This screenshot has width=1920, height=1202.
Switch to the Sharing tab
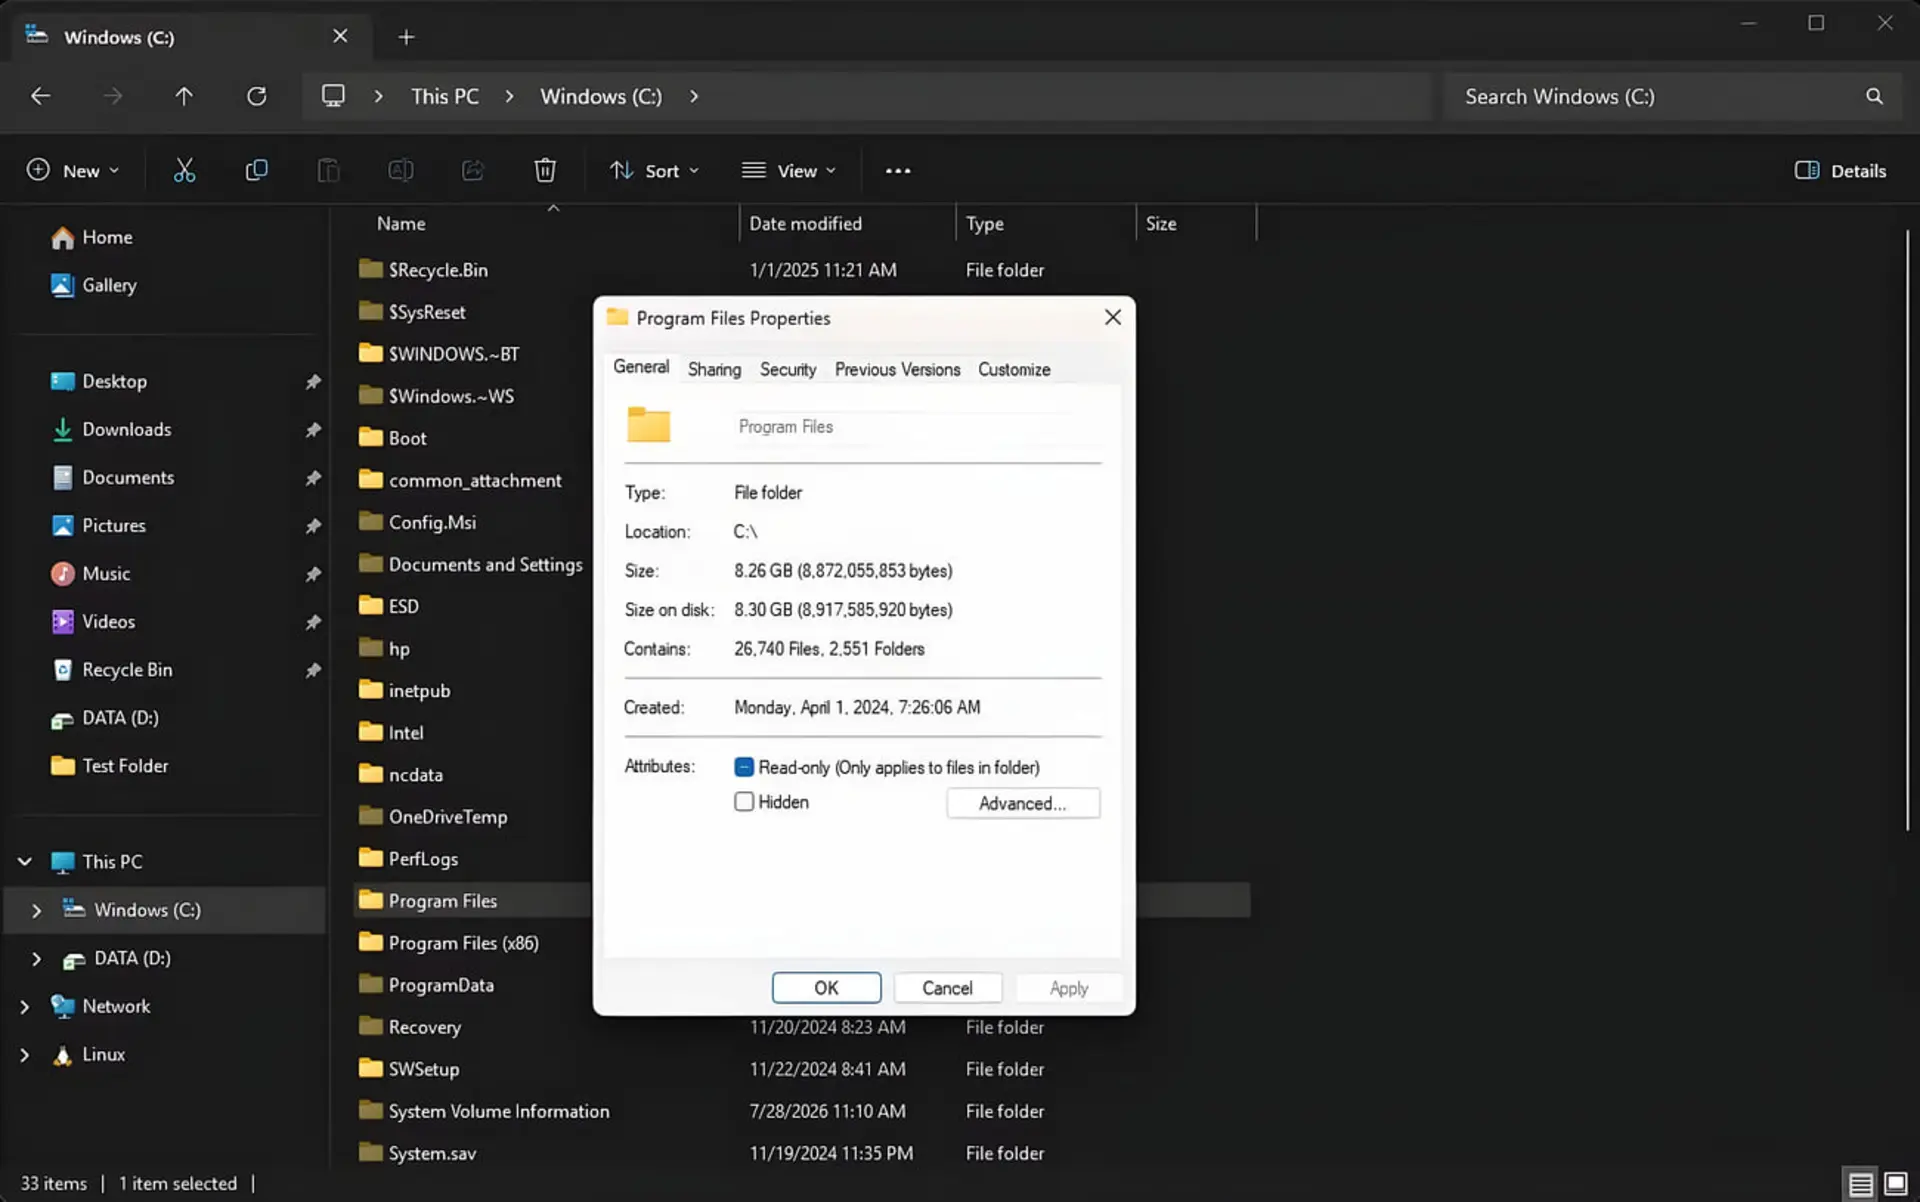[x=714, y=369]
